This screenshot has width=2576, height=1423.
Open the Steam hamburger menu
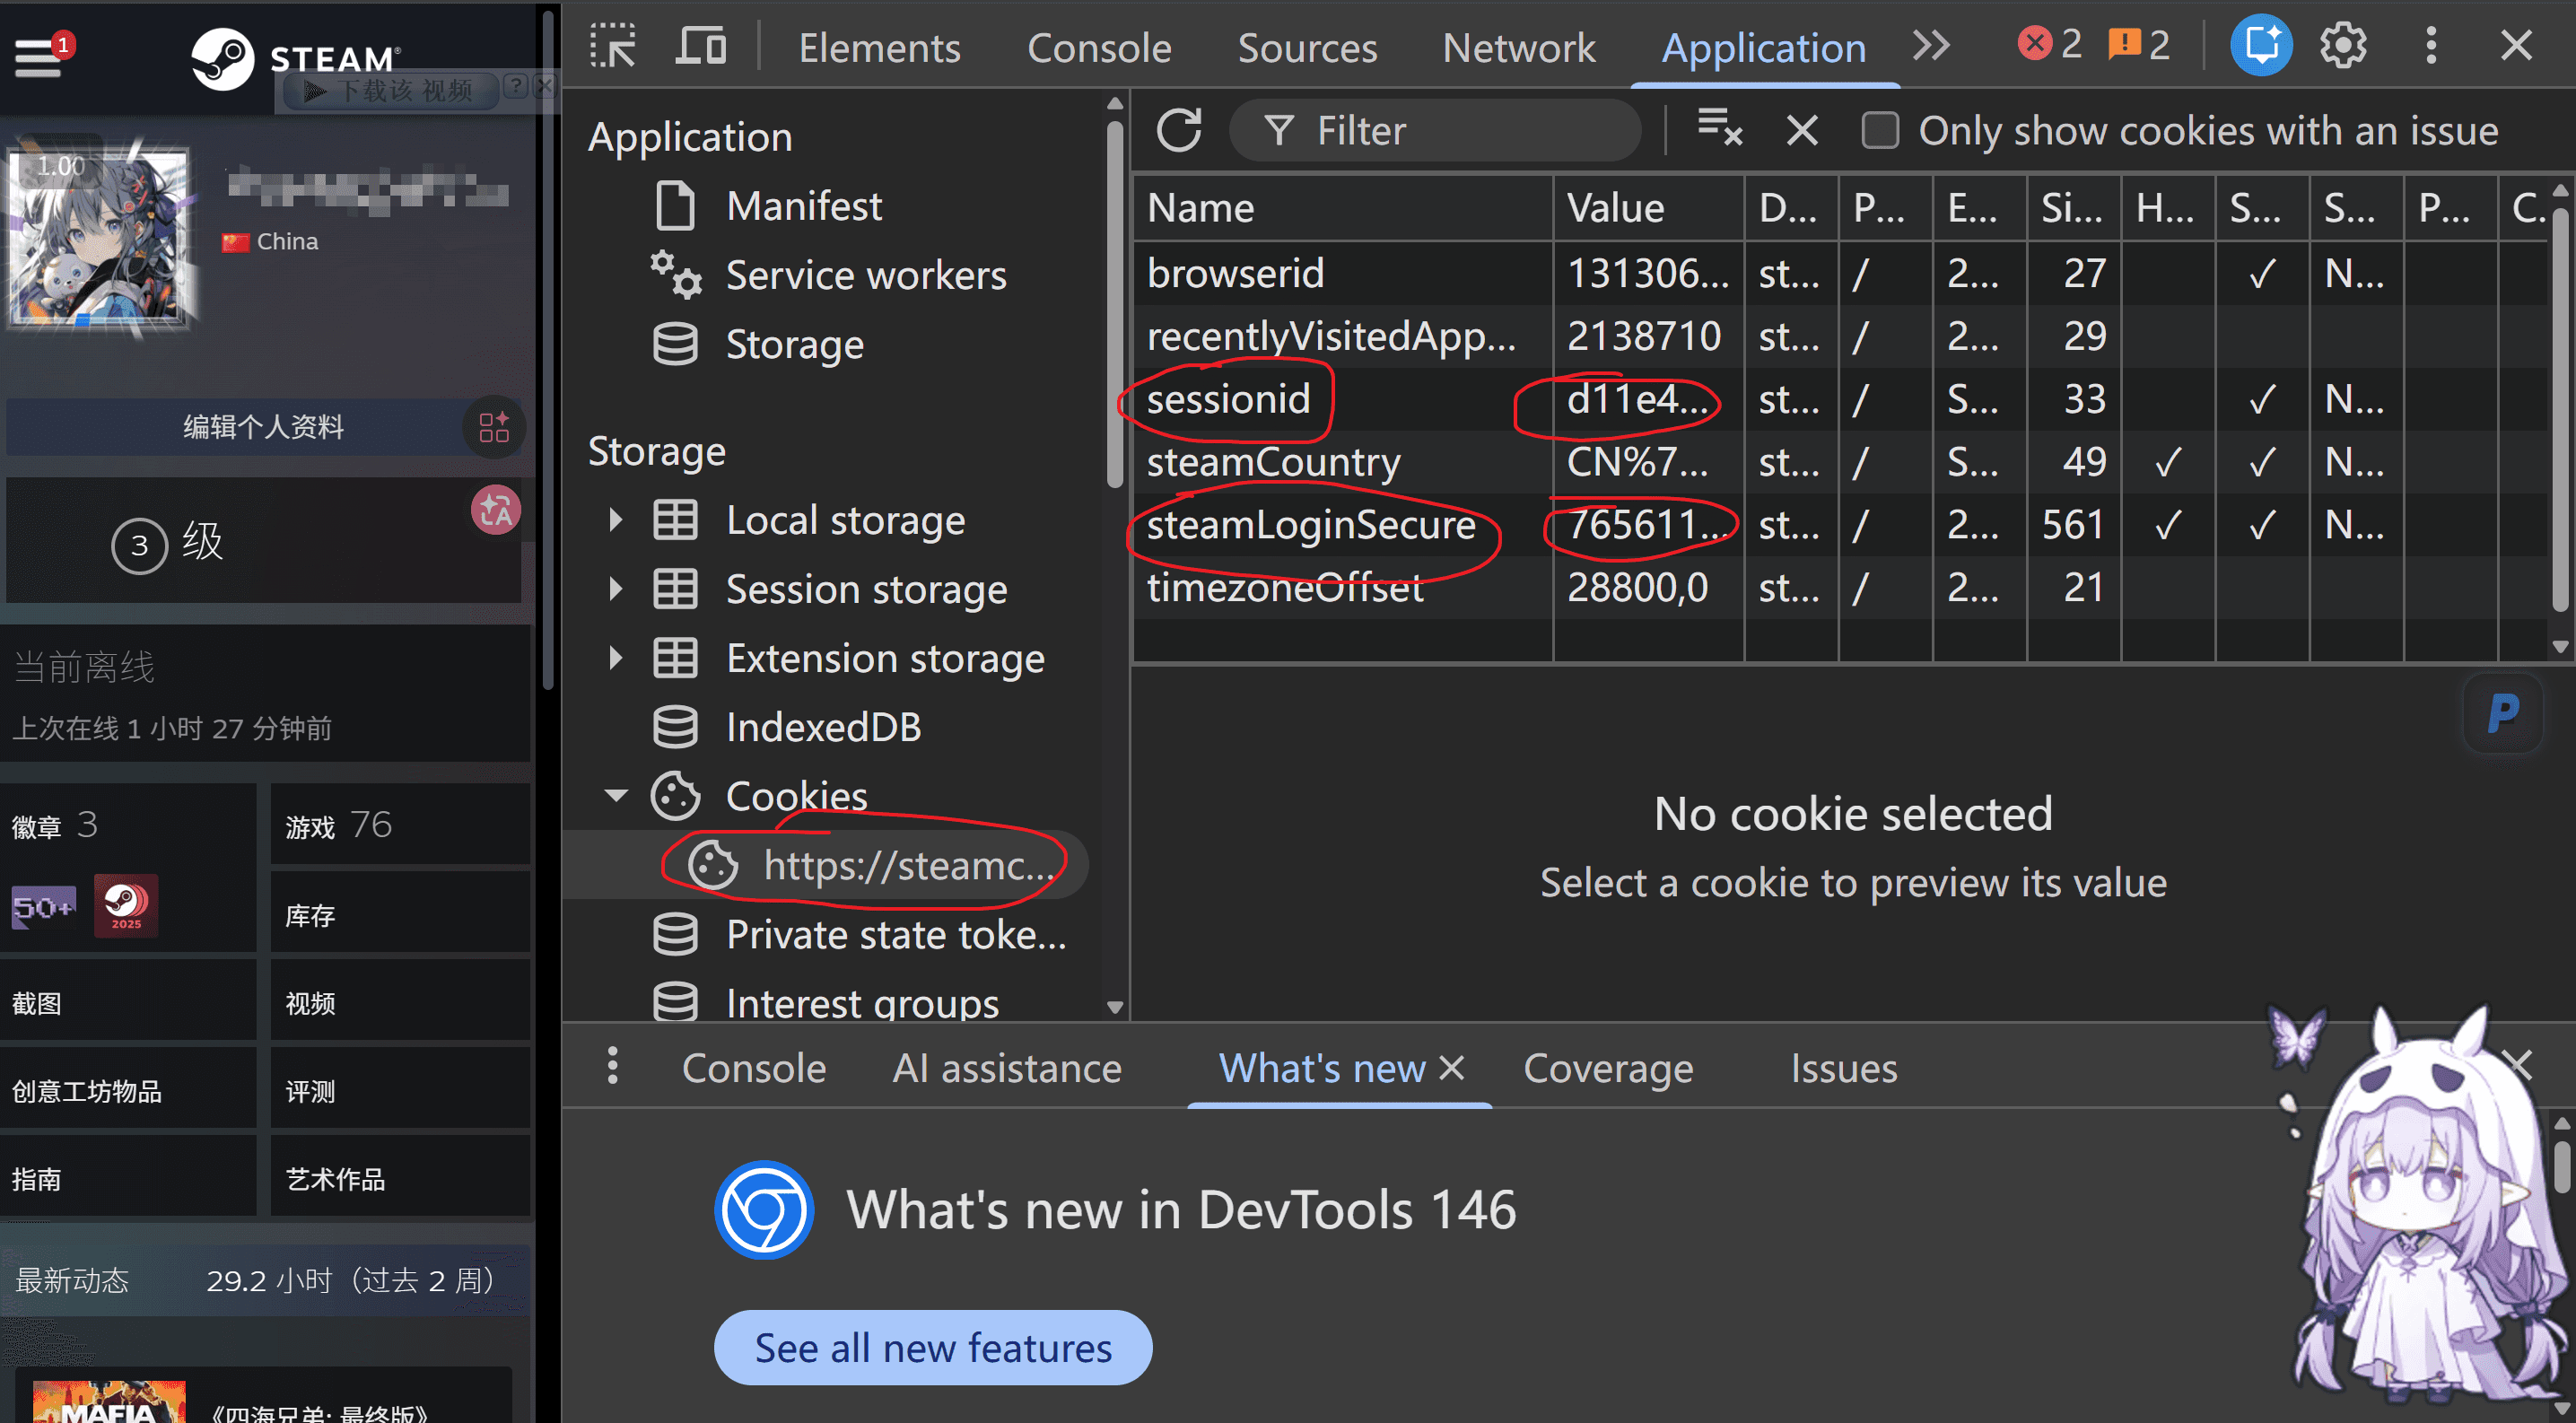point(38,56)
